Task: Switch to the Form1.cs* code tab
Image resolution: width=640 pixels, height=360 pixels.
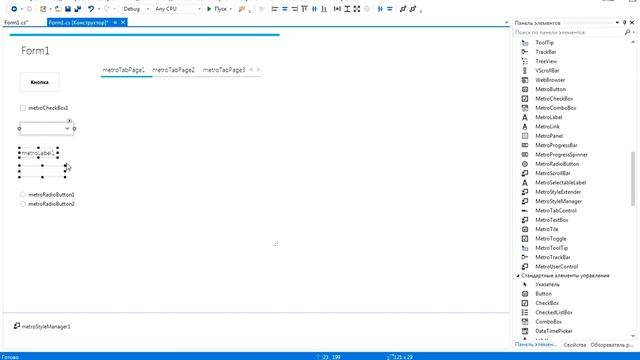Action: point(16,22)
